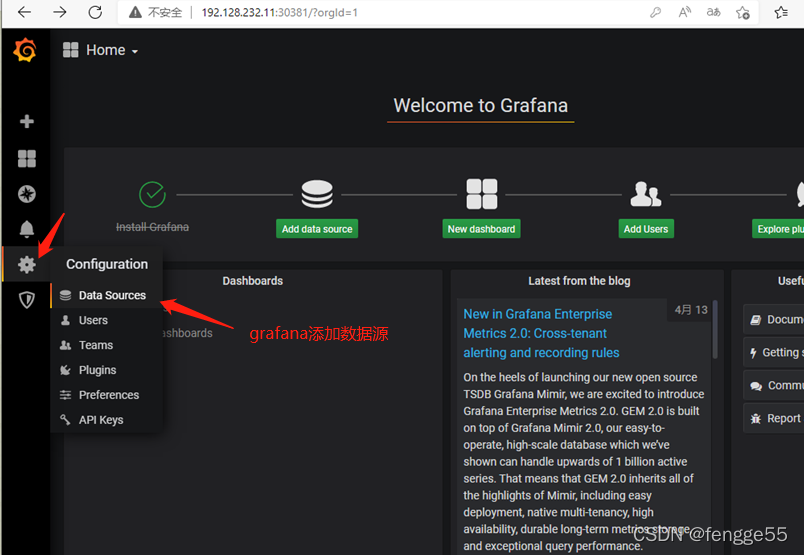
Task: Select Teams in Configuration menu
Action: pyautogui.click(x=106, y=345)
